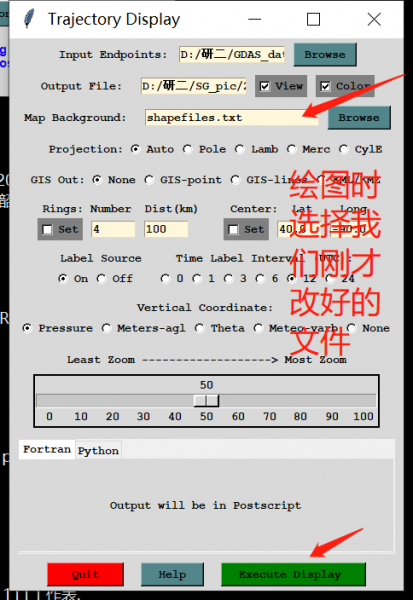The height and width of the screenshot is (600, 413).
Task: Enable the Center Set checkbox
Action: tap(246, 230)
